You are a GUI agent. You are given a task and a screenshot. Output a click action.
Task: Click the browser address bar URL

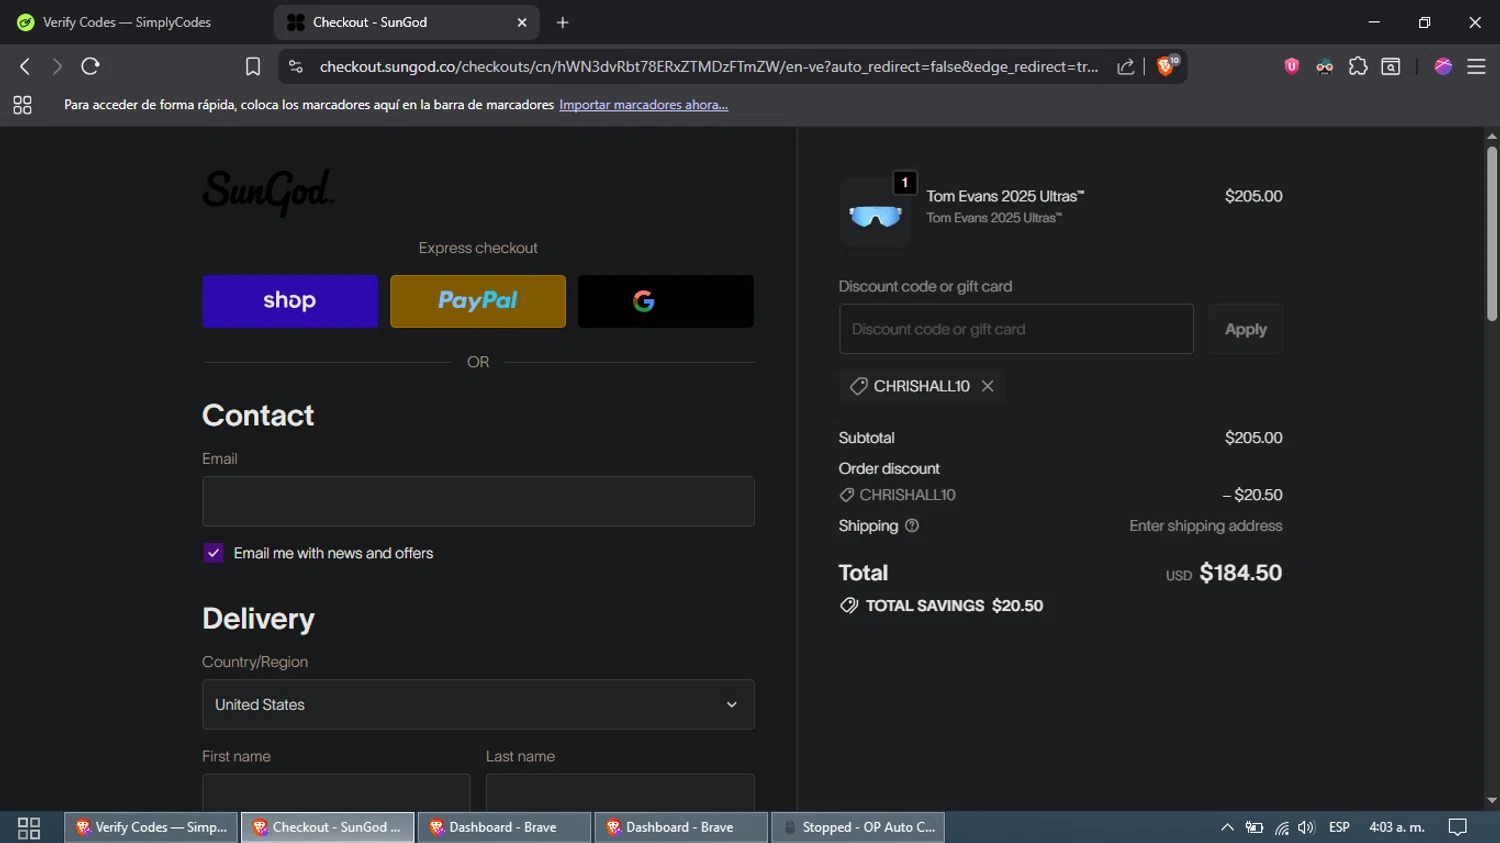pos(708,66)
